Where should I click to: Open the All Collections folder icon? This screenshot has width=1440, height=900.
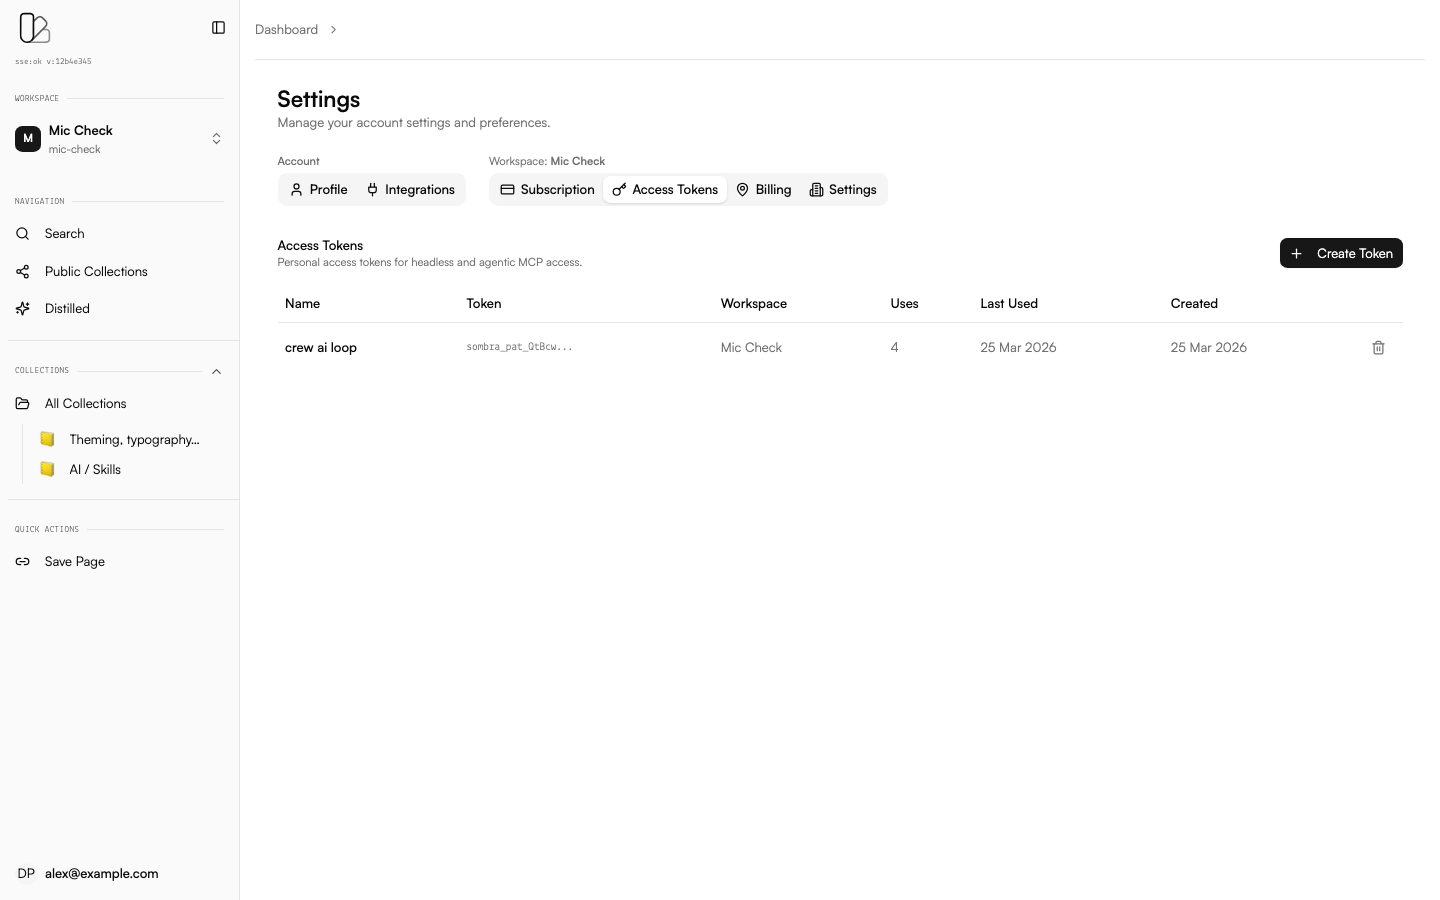coord(22,403)
